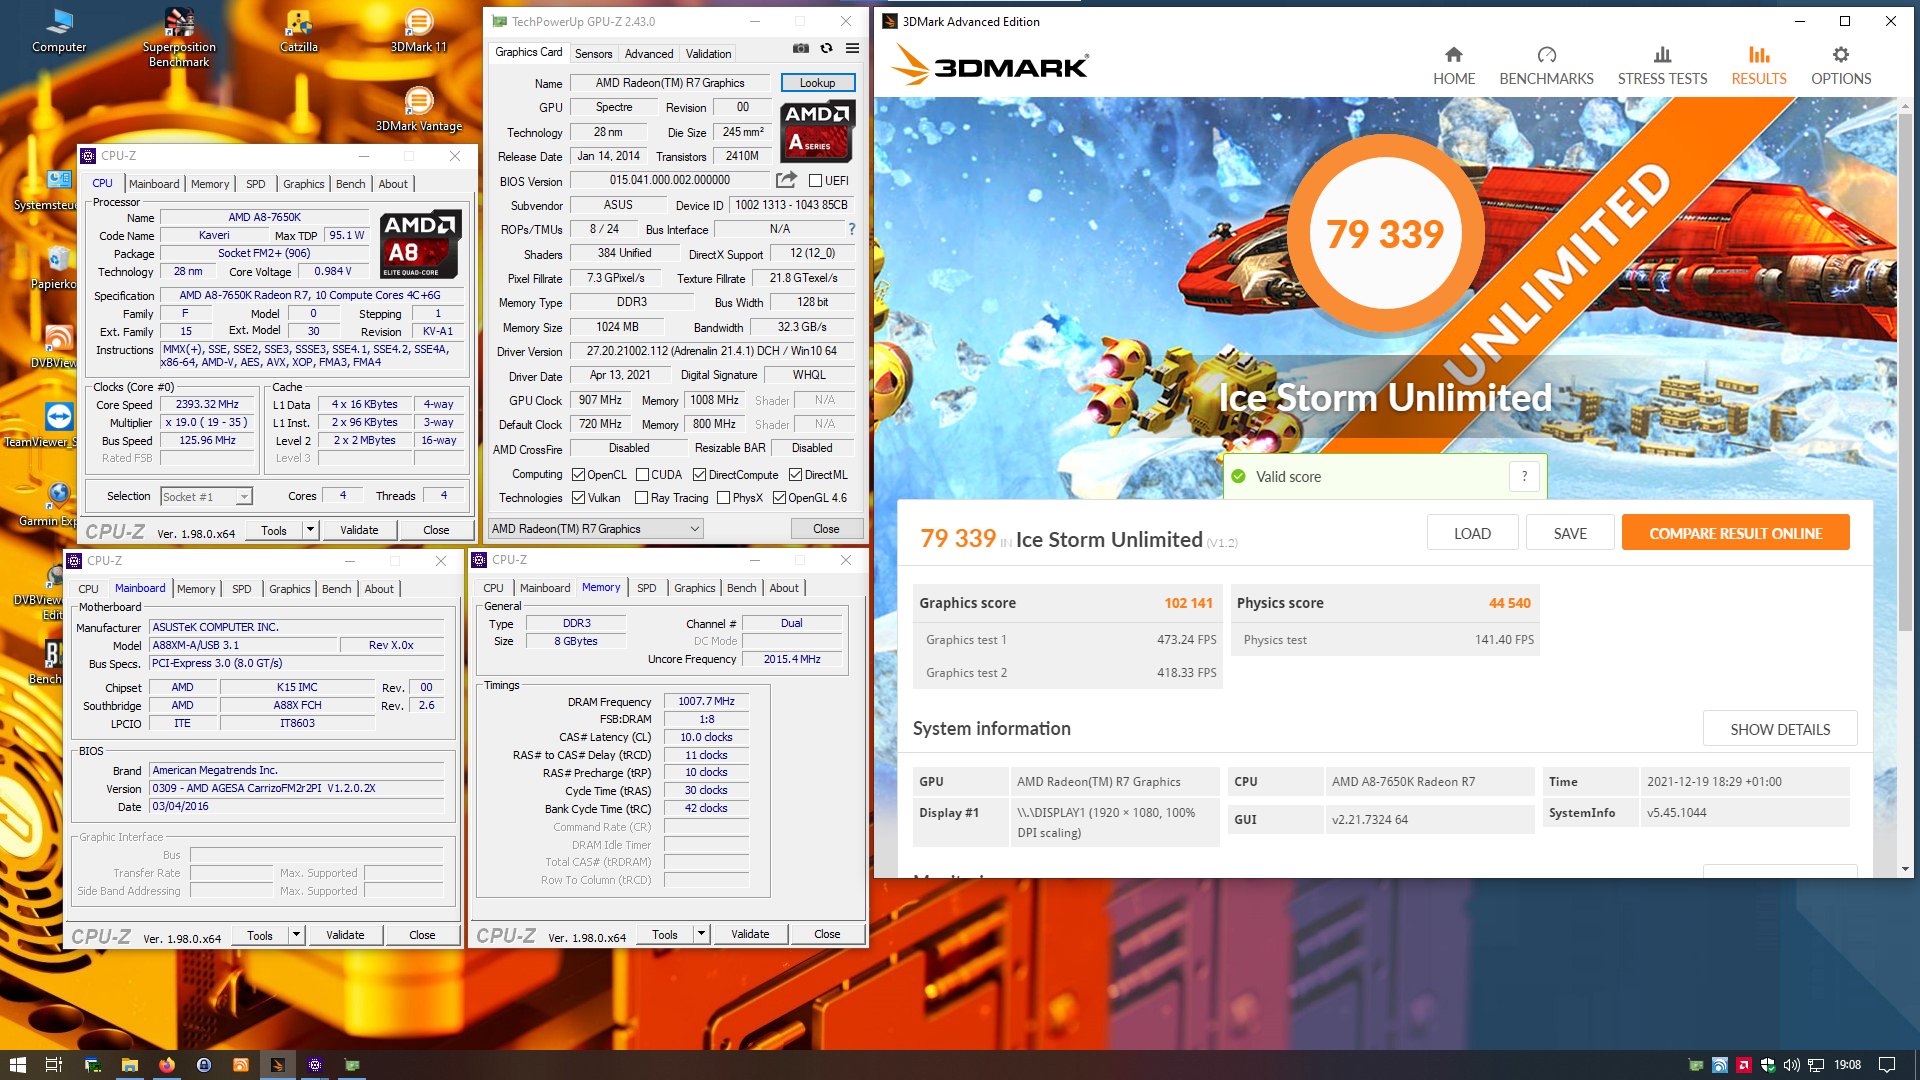The width and height of the screenshot is (1920, 1080).
Task: Toggle the UEFI checkbox in GPU-Z
Action: [x=815, y=181]
